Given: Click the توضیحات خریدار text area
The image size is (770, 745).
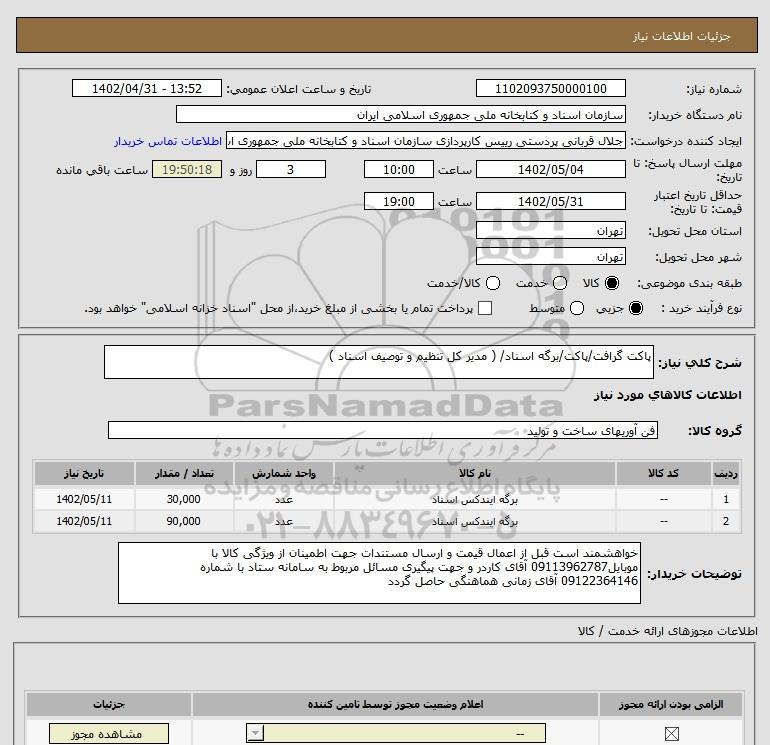Looking at the screenshot, I should [x=379, y=573].
